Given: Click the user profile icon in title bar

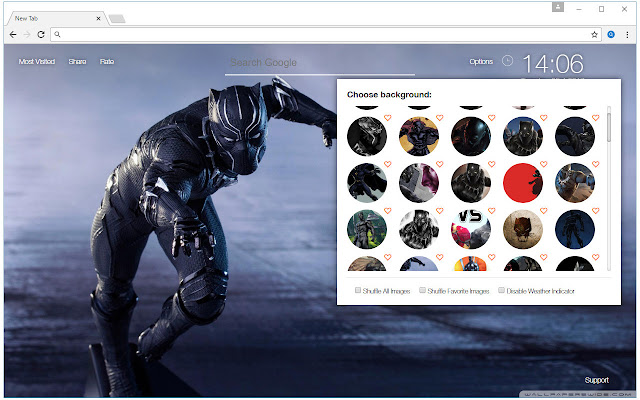Looking at the screenshot, I should pos(558,7).
